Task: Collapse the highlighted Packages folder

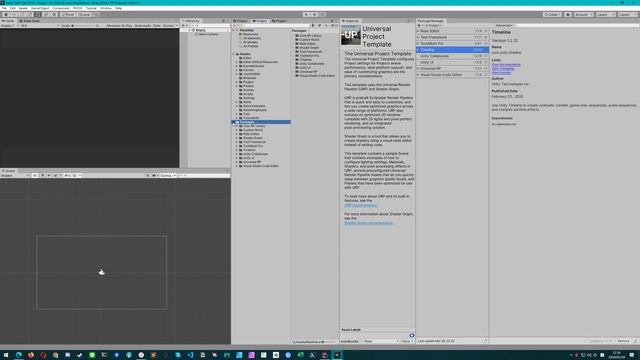Action: pos(233,122)
